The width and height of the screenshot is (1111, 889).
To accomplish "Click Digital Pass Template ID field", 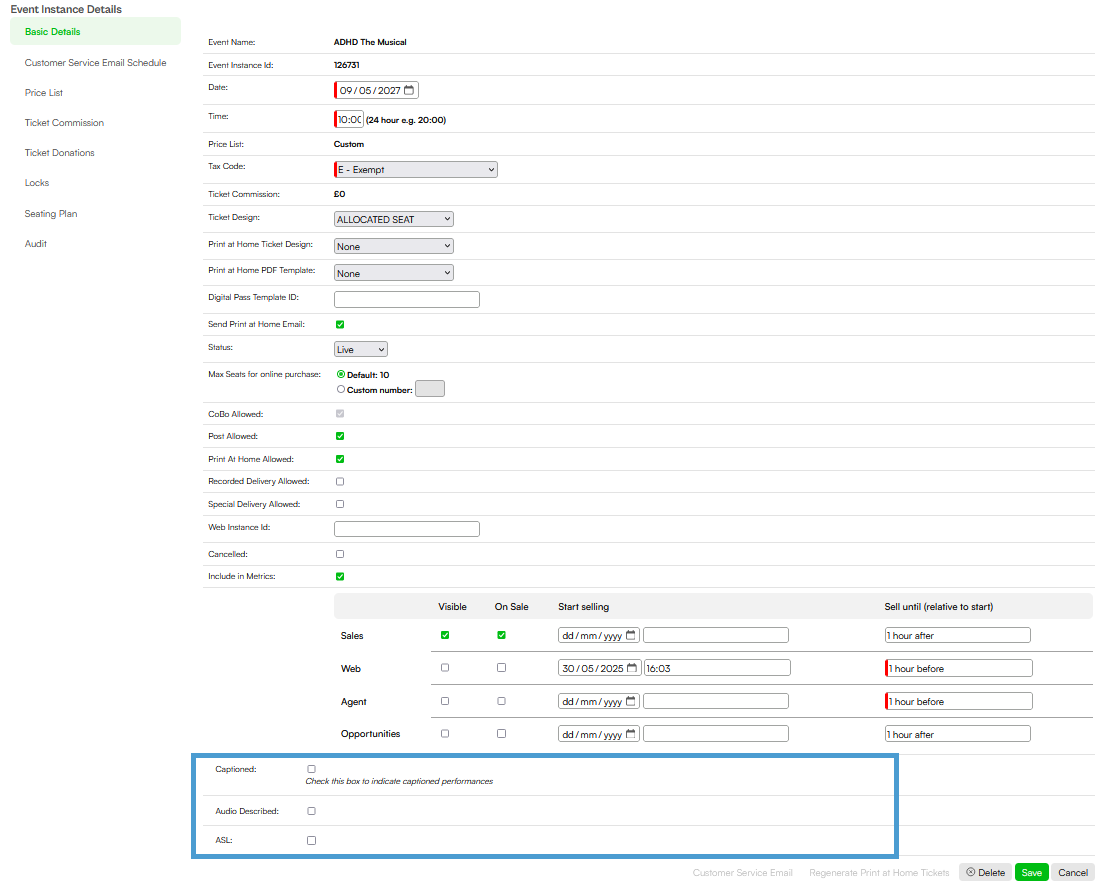I will (x=407, y=300).
